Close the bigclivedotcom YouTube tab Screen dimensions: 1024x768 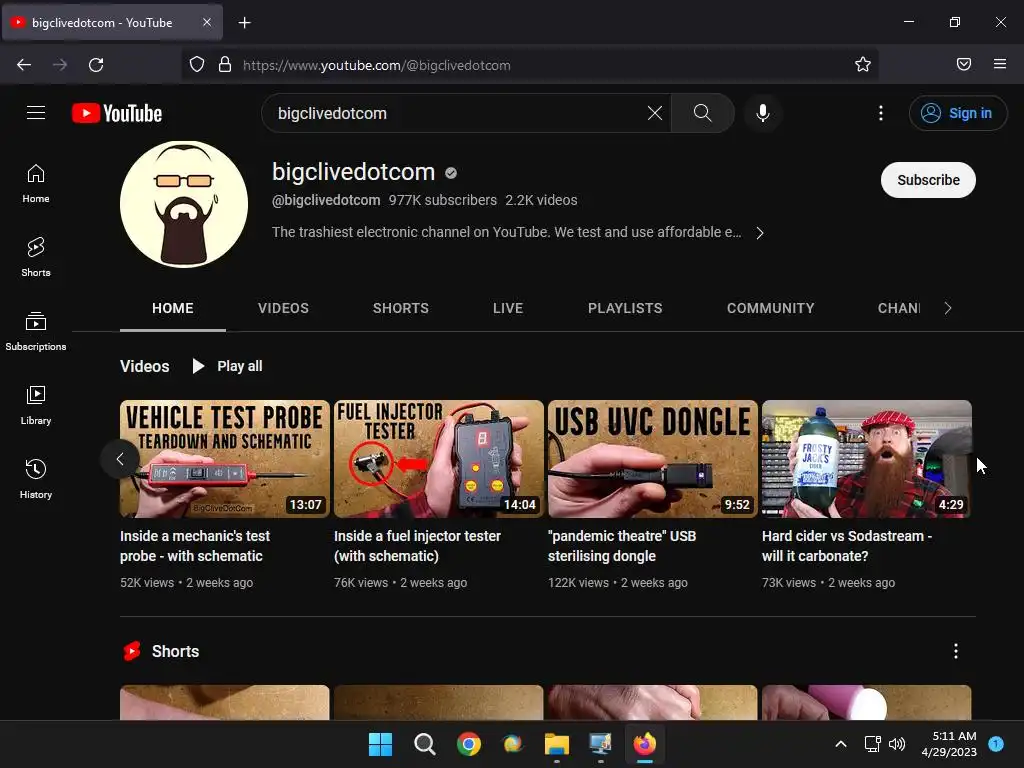[x=206, y=22]
